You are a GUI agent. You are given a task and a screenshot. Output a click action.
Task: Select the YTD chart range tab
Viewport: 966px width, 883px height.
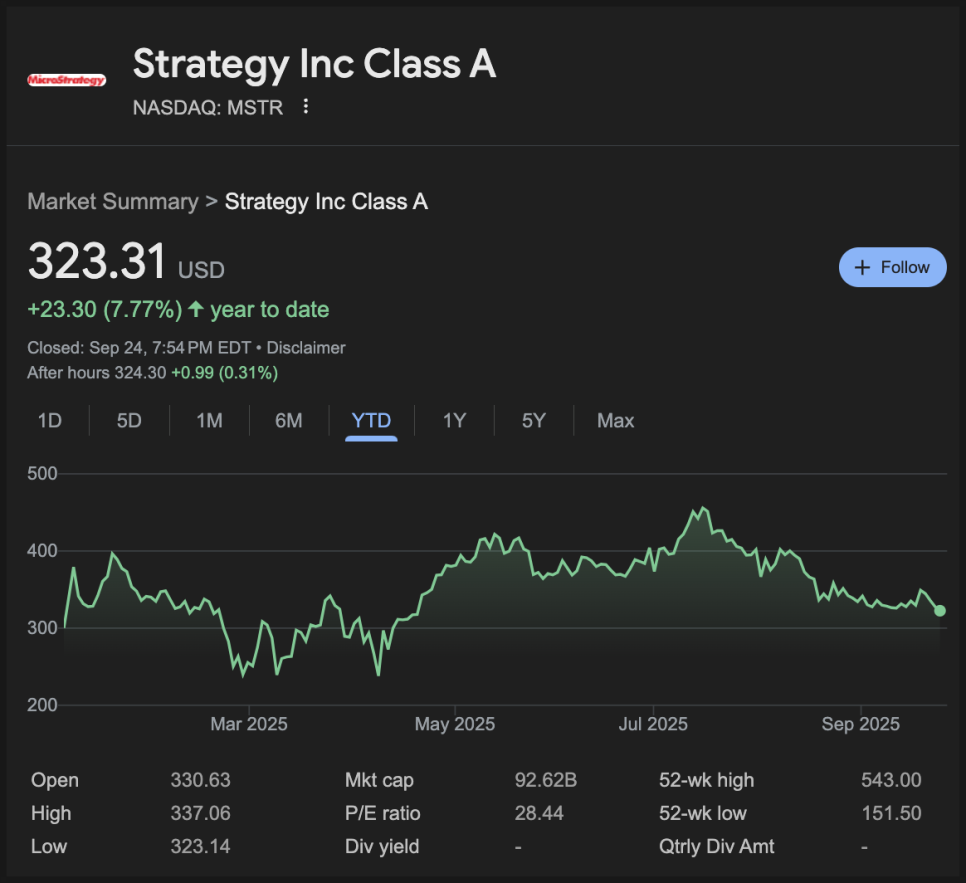point(371,421)
